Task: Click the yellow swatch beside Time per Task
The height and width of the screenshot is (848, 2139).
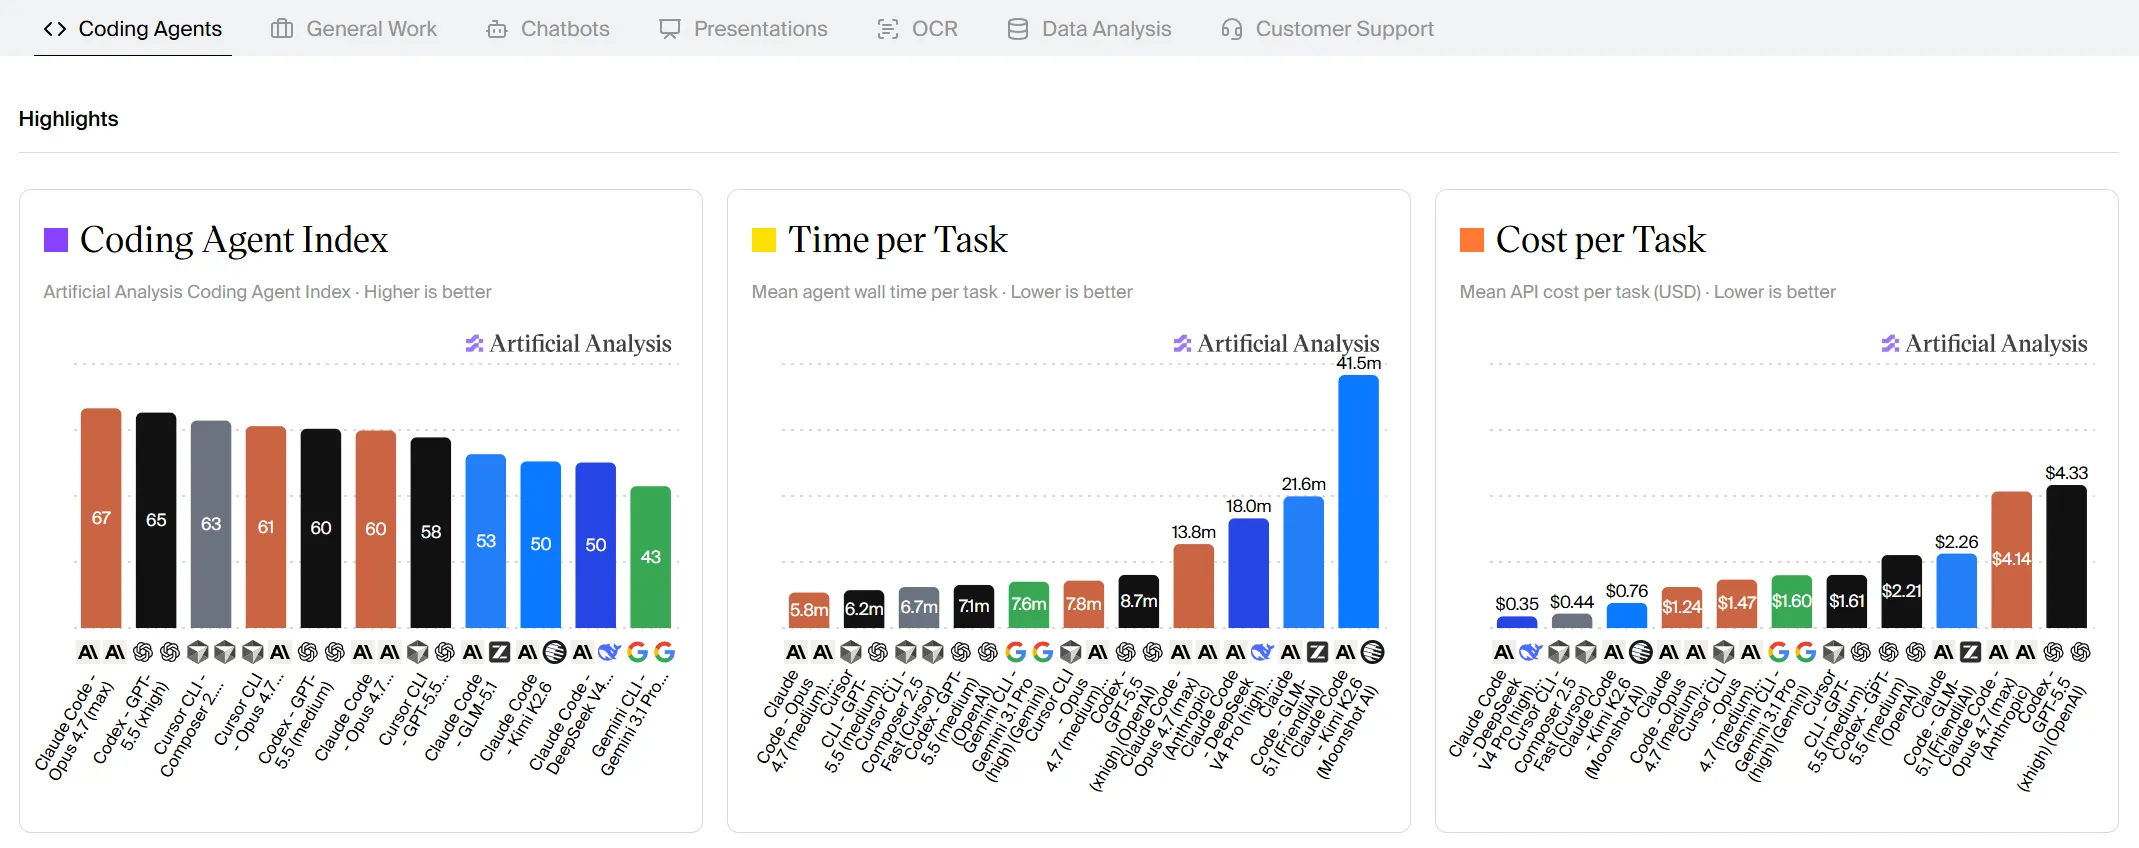Action: click(764, 240)
